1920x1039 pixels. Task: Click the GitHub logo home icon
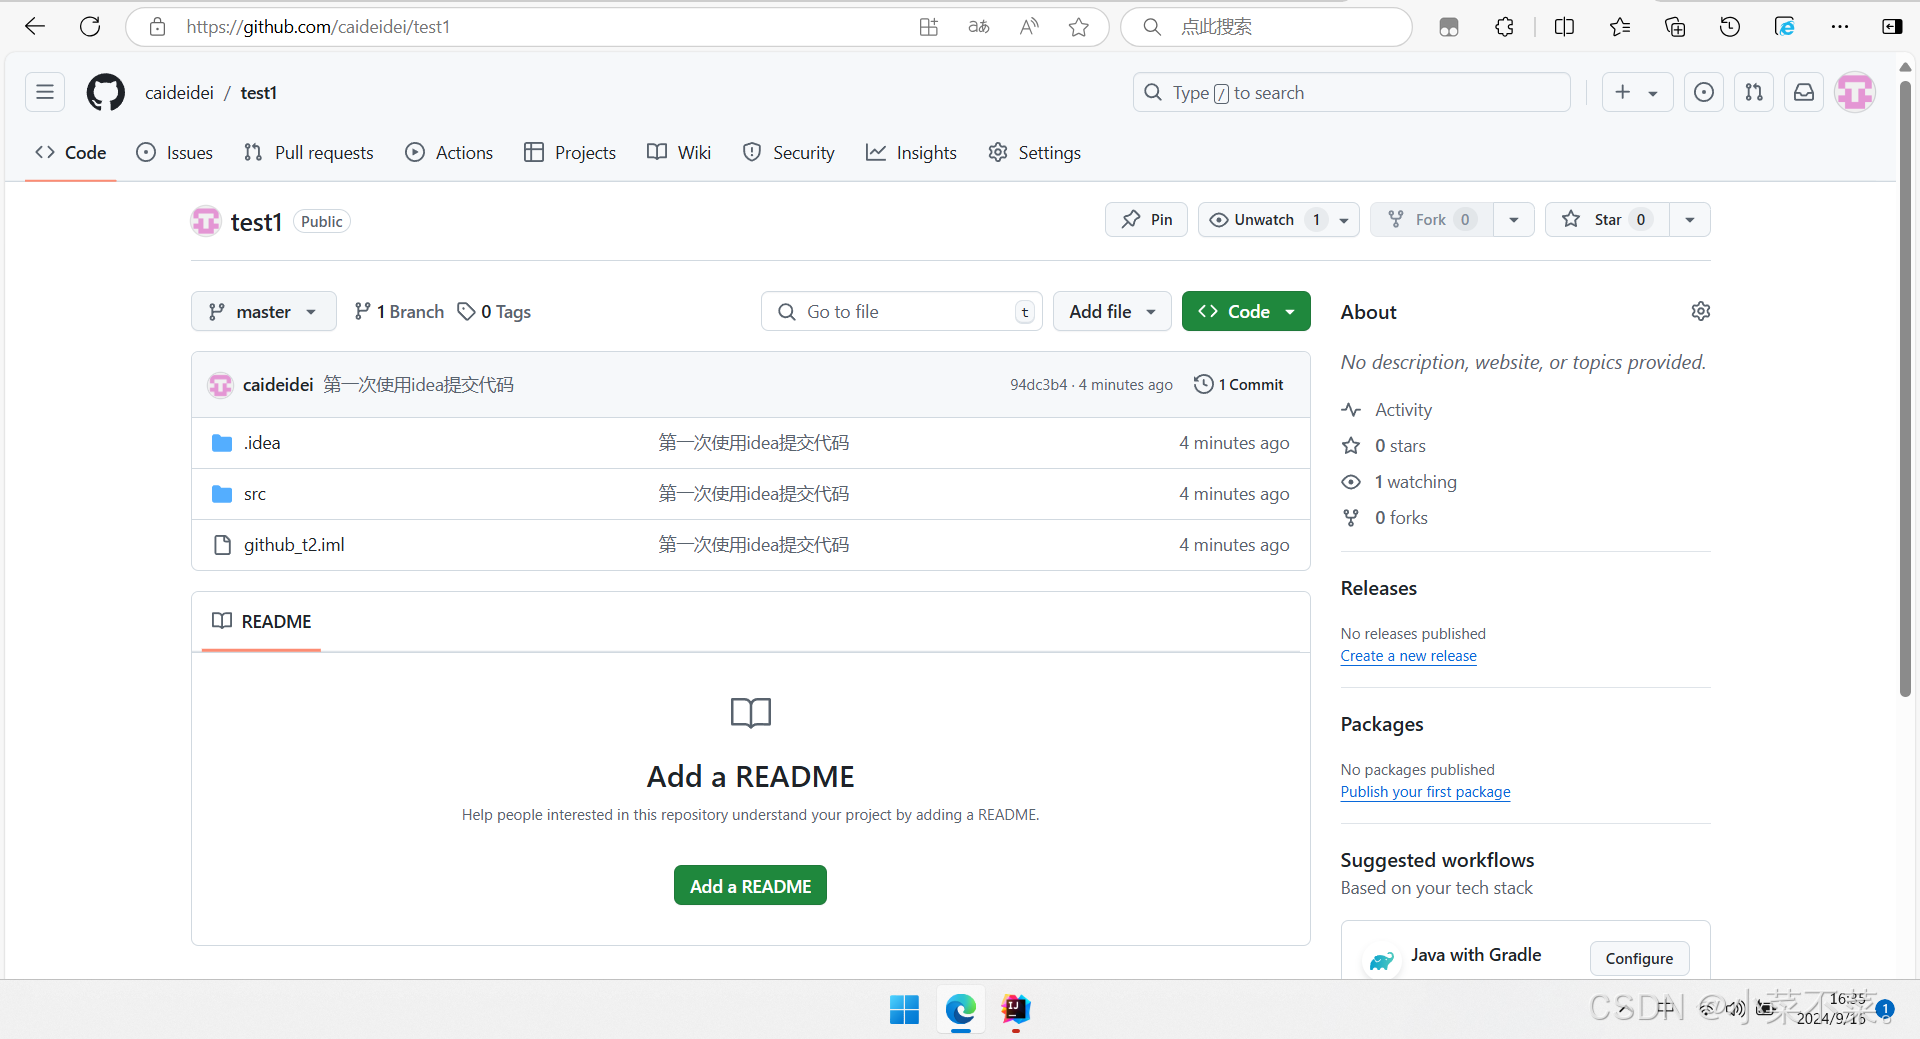coord(105,93)
